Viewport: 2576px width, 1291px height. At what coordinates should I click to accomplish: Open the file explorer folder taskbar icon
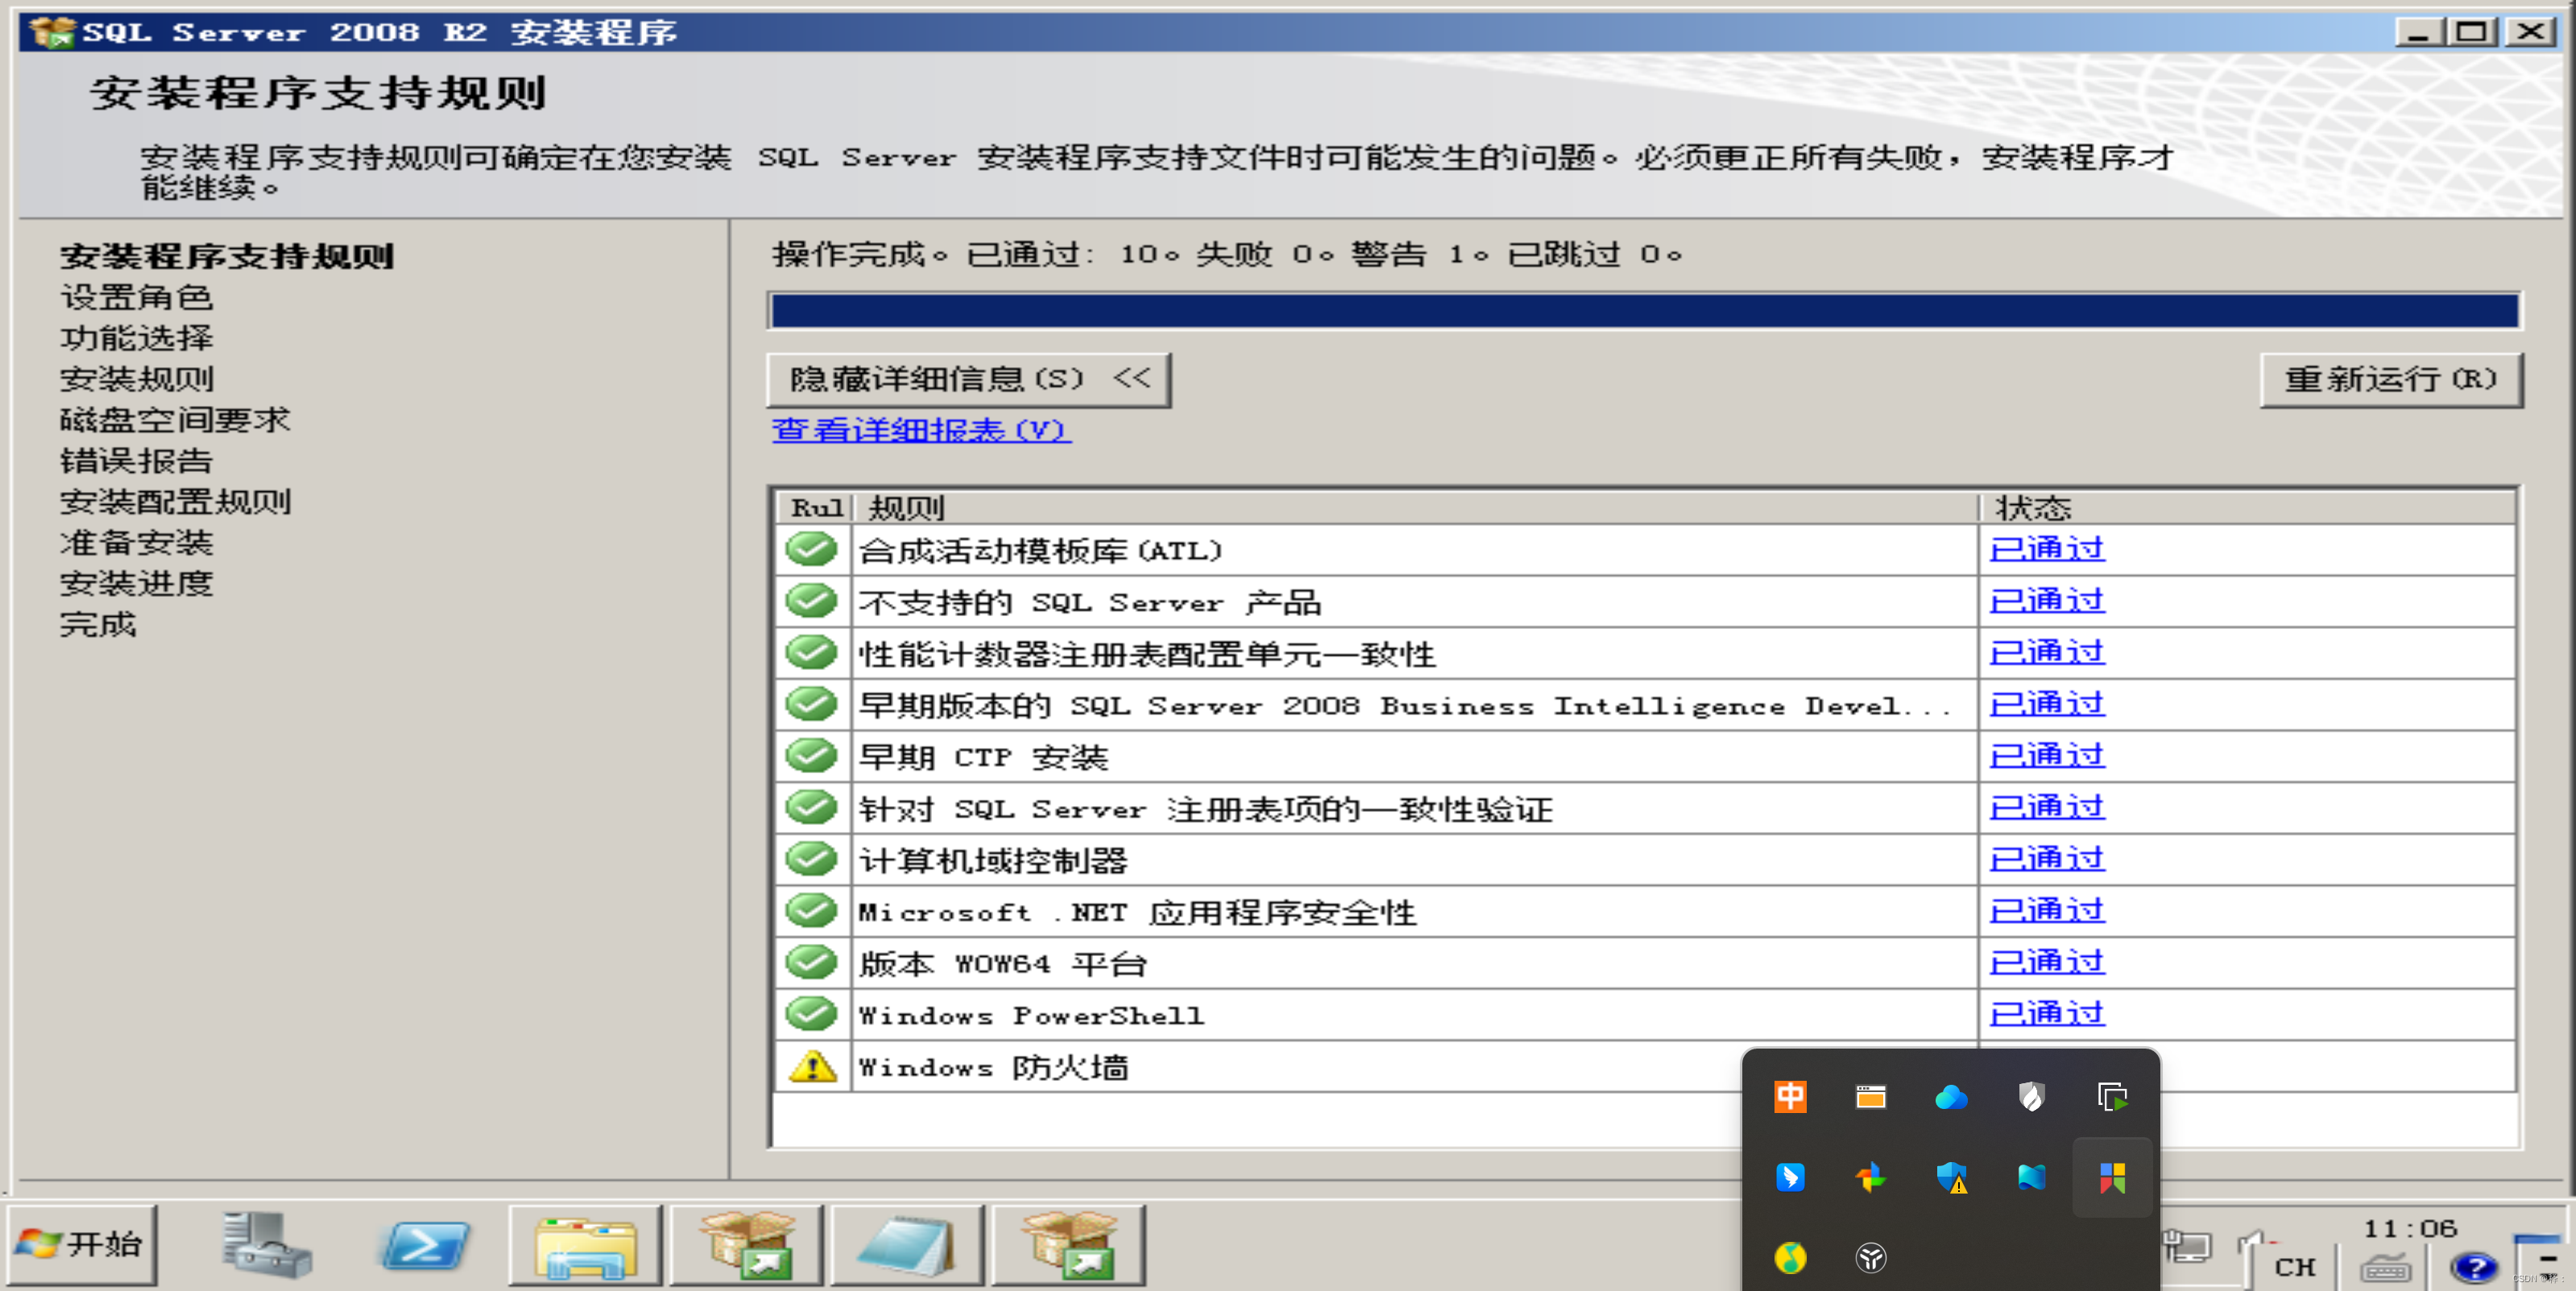(586, 1245)
